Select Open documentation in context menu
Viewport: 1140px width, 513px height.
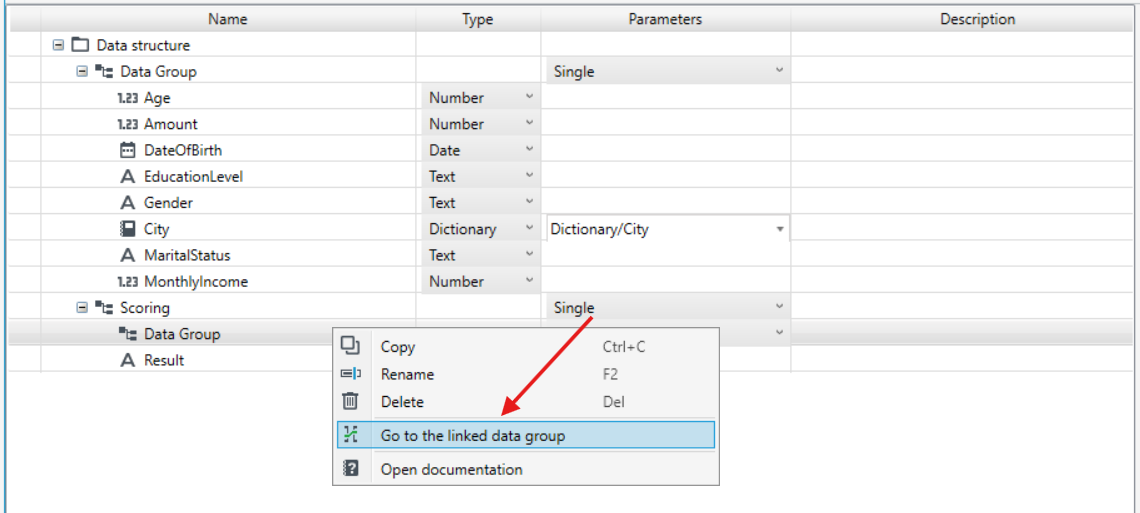[x=524, y=469]
